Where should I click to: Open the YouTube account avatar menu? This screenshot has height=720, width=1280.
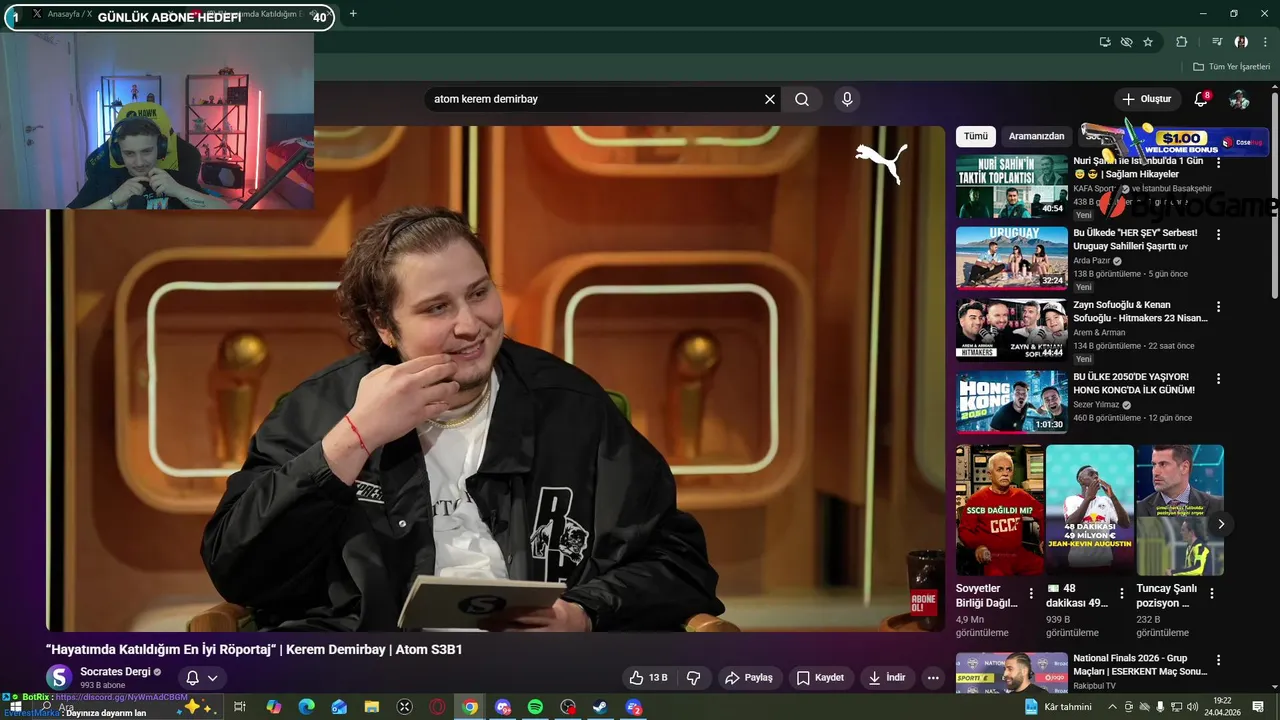pyautogui.click(x=1239, y=99)
